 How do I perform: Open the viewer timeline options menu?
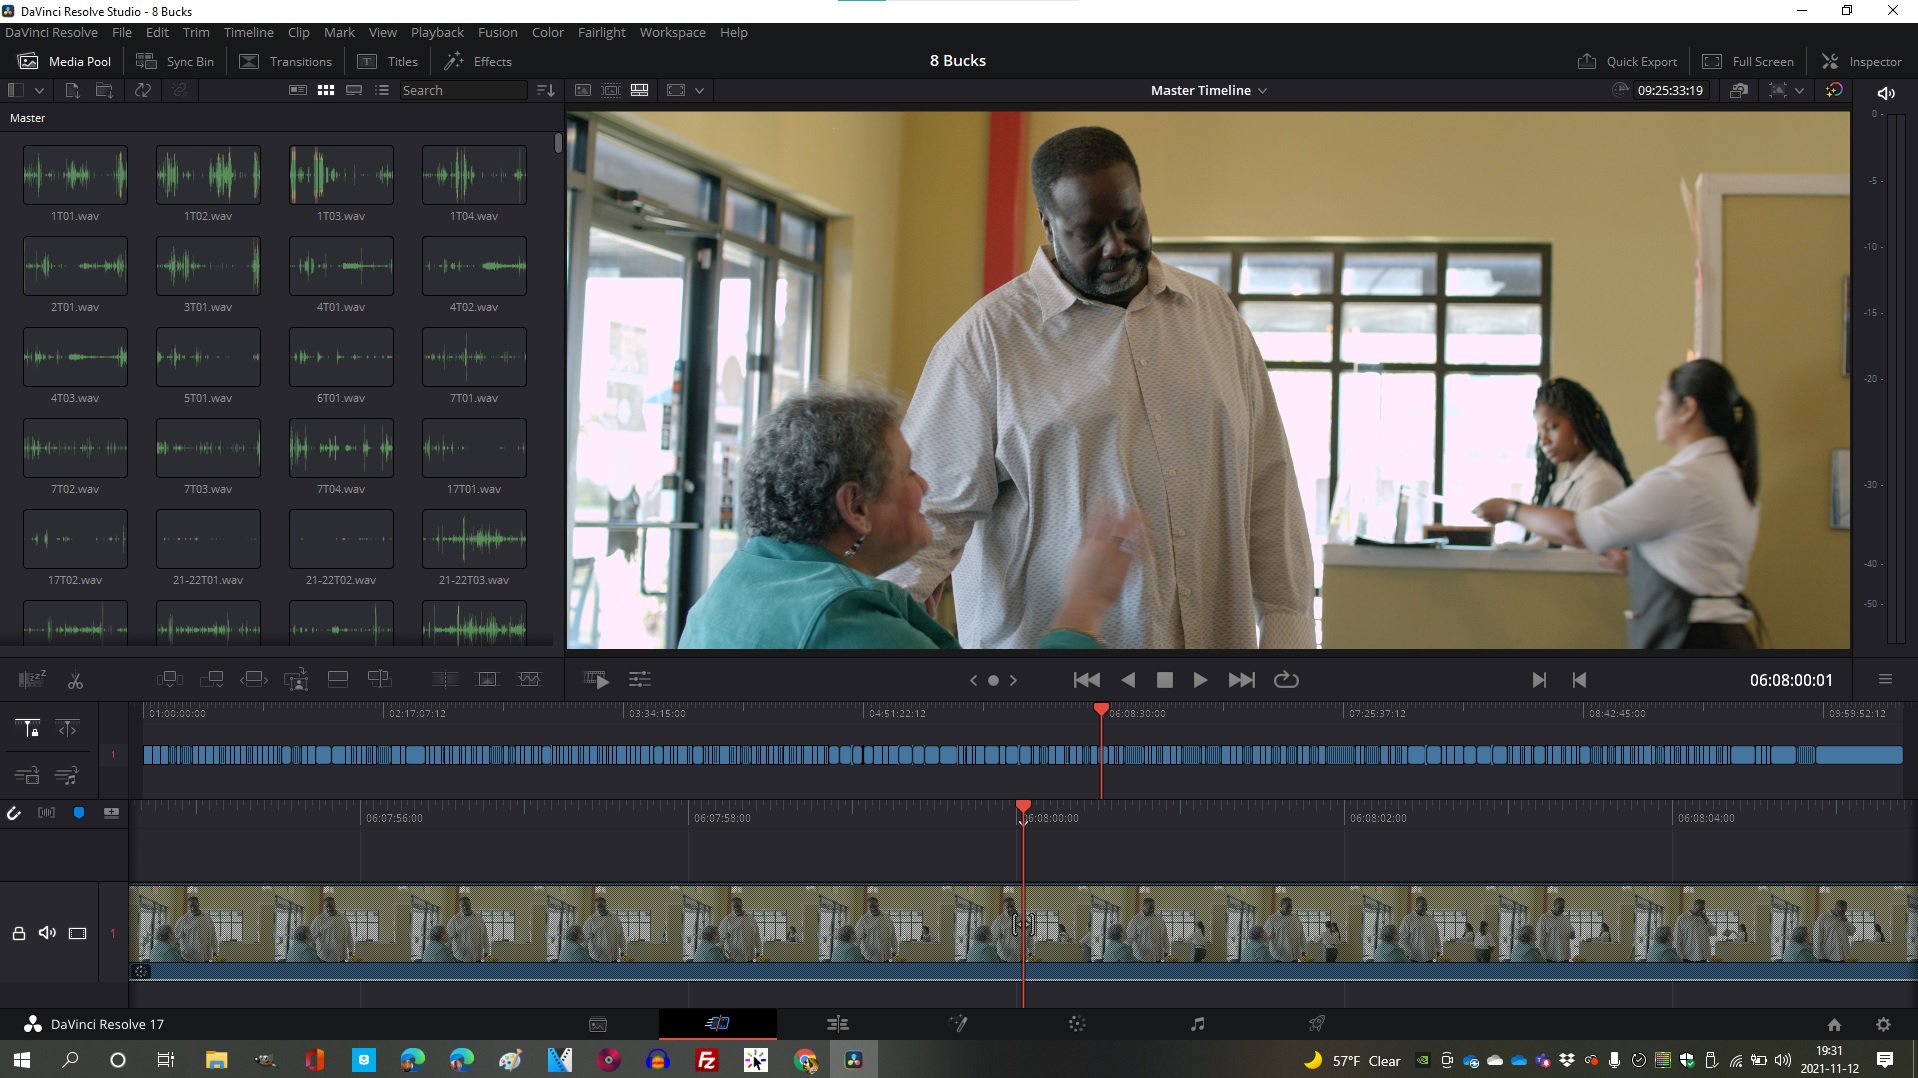pyautogui.click(x=1885, y=680)
